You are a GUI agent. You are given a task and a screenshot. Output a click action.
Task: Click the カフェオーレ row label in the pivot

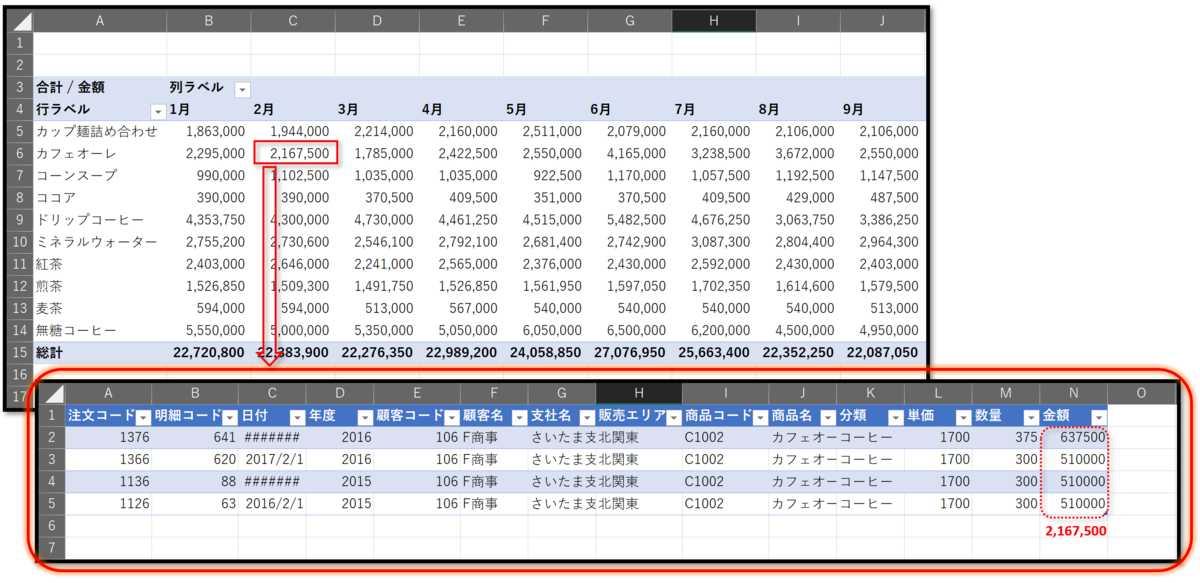coord(77,153)
